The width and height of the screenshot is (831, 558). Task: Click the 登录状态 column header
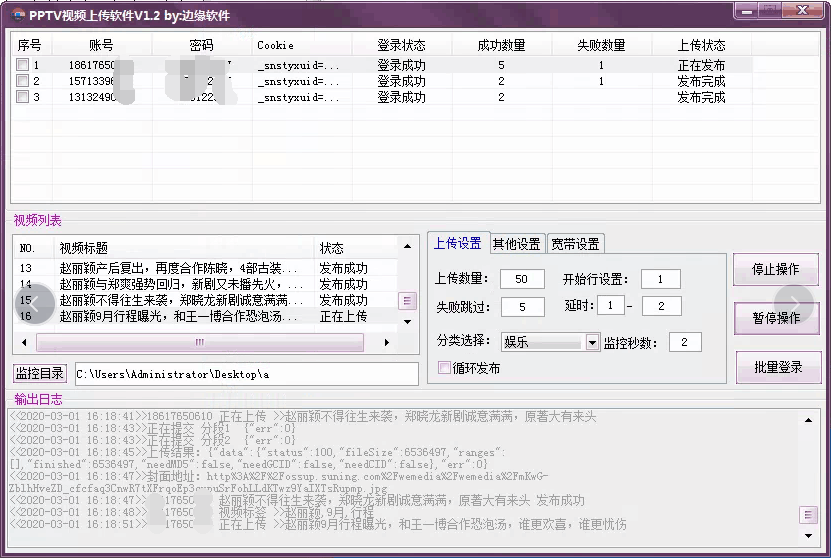point(401,46)
